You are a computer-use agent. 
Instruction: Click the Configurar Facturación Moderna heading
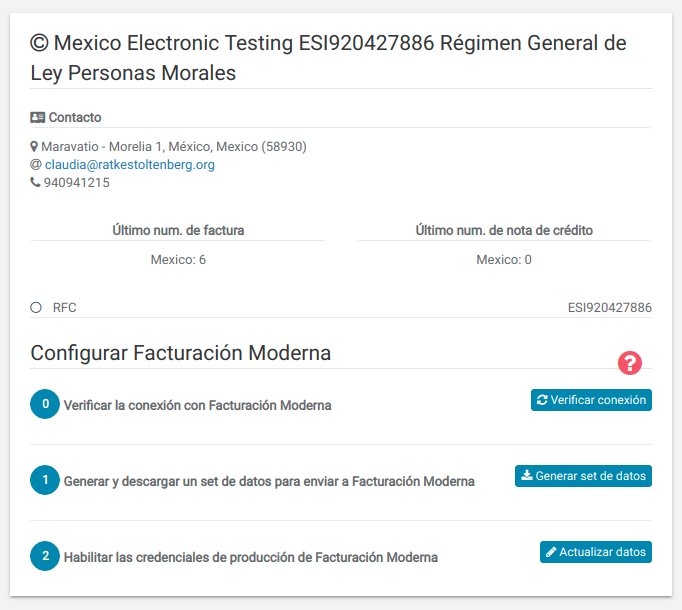click(x=181, y=353)
